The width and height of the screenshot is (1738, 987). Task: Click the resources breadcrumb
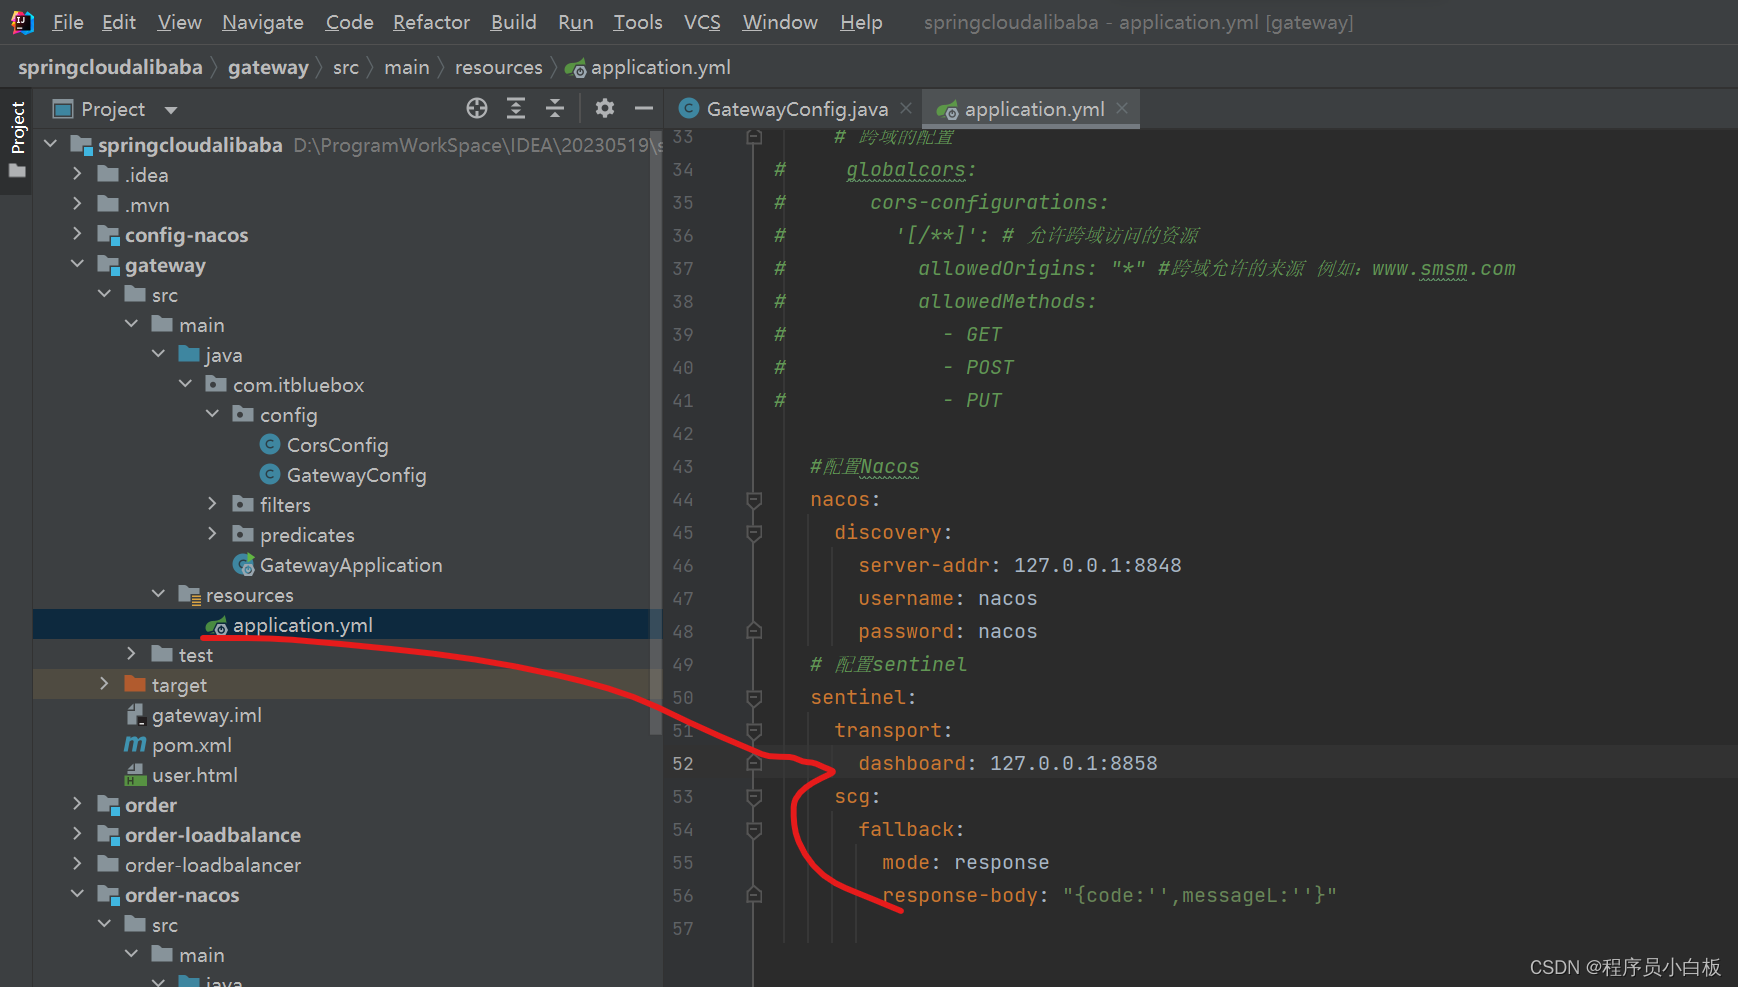(498, 67)
